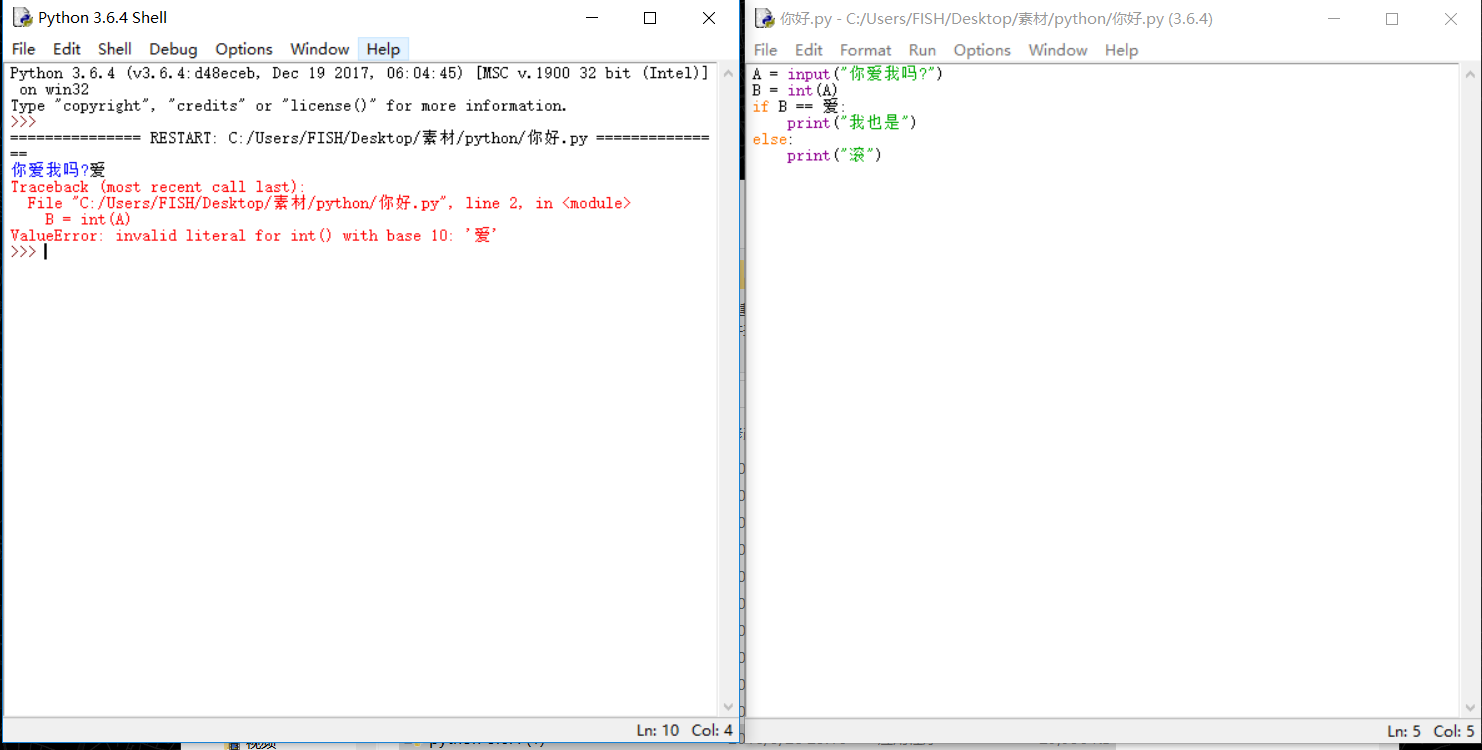Expand the Format menu in the editor
This screenshot has height=750, width=1482.
[x=865, y=50]
